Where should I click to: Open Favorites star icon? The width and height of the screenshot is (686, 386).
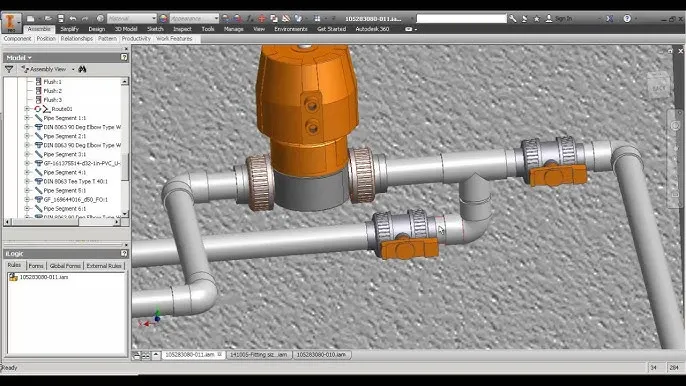(536, 18)
